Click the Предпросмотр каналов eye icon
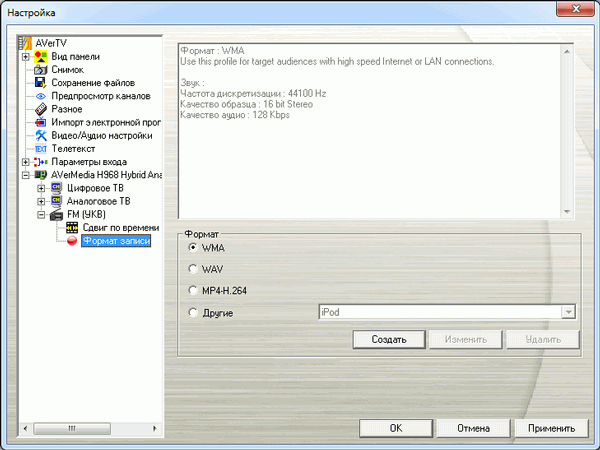Image resolution: width=600 pixels, height=450 pixels. coord(41,96)
